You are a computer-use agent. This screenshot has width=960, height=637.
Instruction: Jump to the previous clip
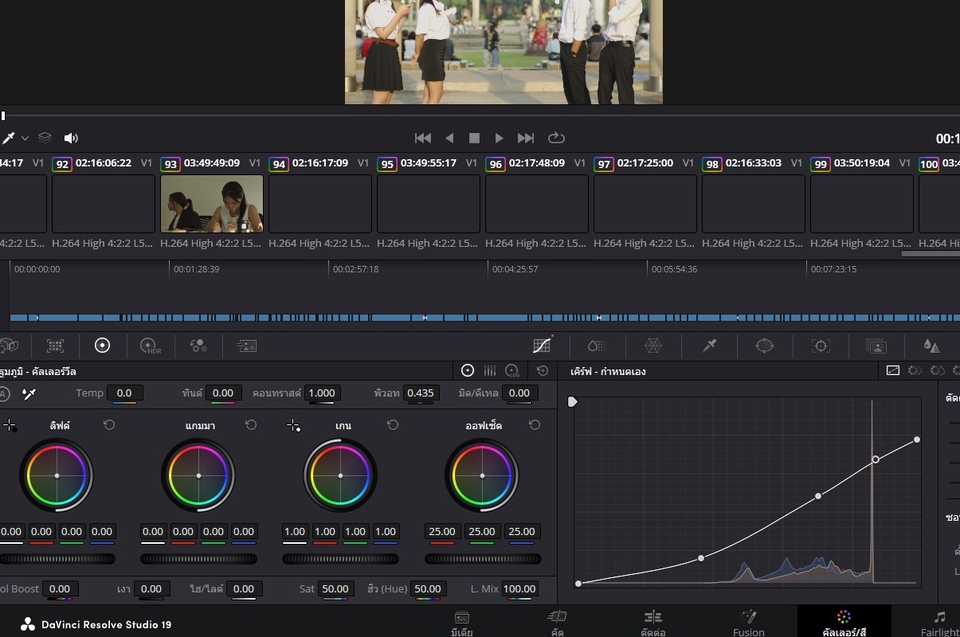(x=423, y=138)
